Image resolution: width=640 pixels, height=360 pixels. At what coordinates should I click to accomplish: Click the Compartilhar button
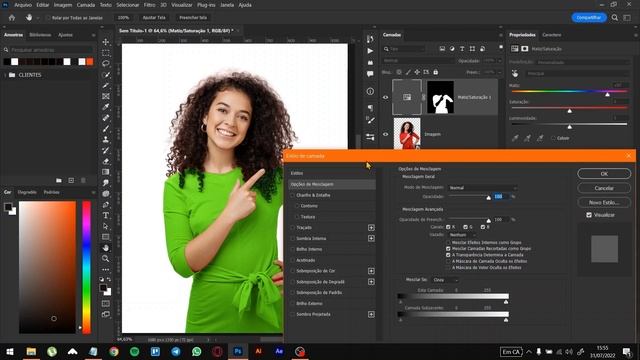tap(589, 18)
